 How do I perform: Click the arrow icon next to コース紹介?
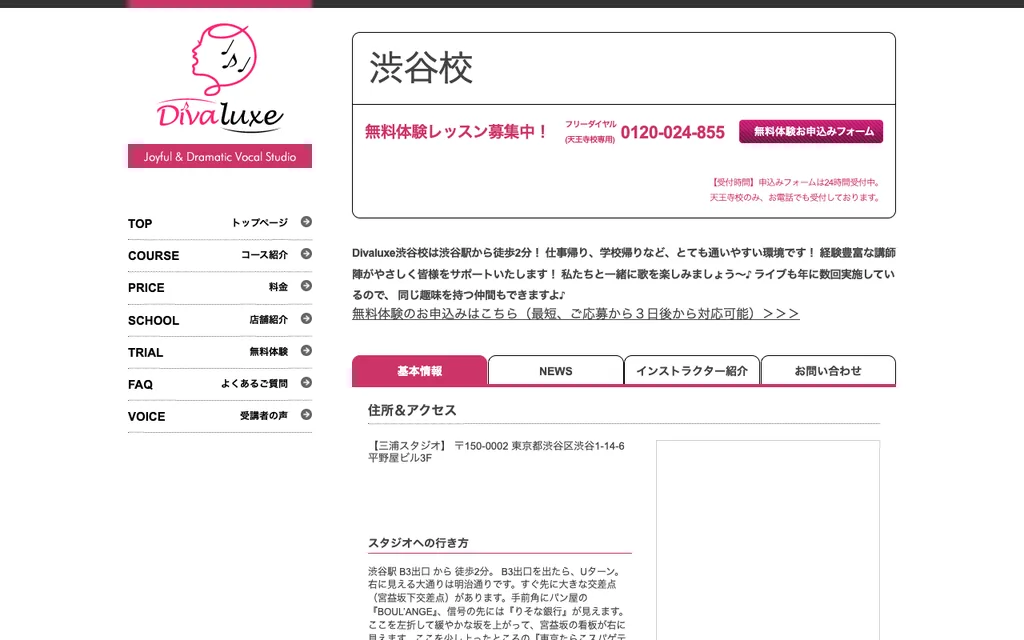point(306,254)
